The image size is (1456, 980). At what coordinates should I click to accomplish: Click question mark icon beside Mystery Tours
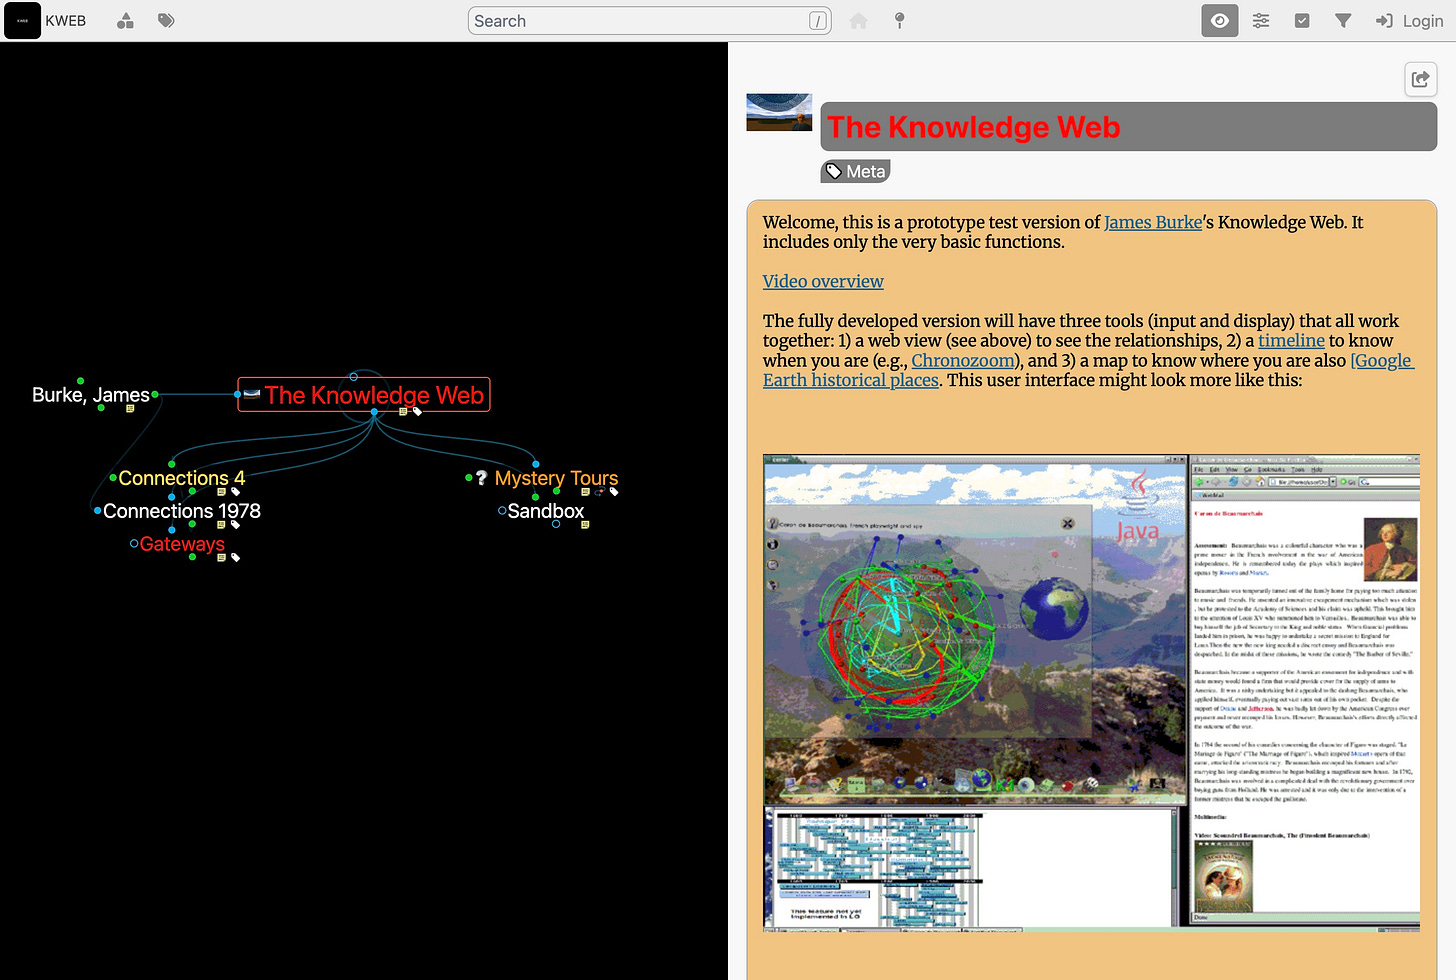tap(481, 478)
